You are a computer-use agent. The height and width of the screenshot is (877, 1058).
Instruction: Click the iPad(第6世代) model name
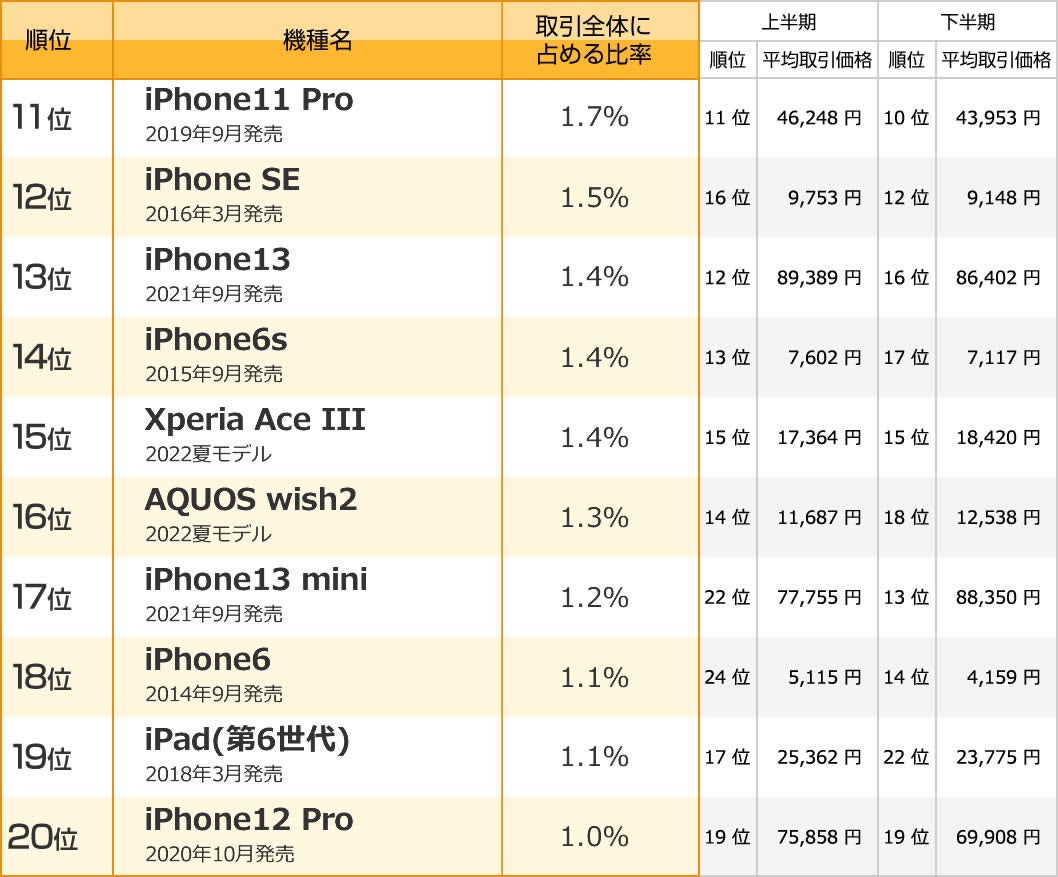[x=247, y=739]
